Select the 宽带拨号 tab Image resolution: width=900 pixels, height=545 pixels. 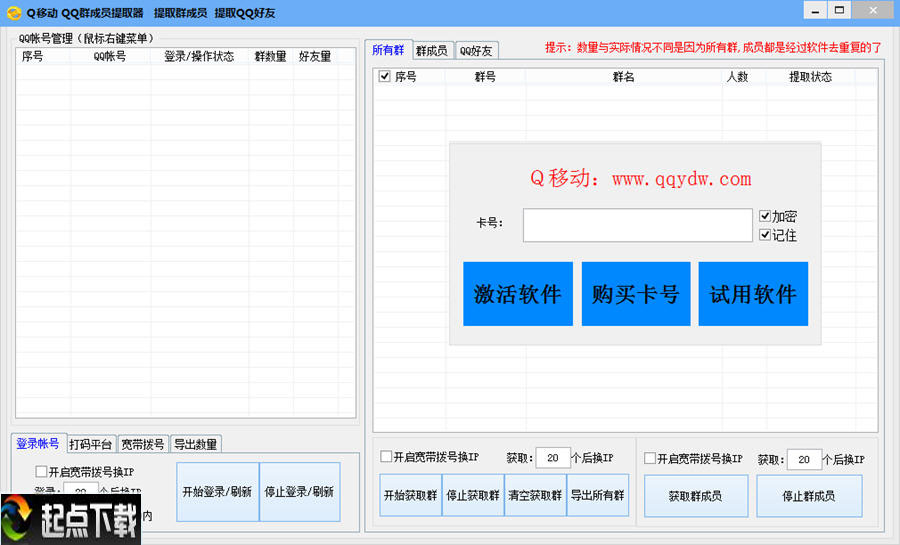click(x=142, y=444)
